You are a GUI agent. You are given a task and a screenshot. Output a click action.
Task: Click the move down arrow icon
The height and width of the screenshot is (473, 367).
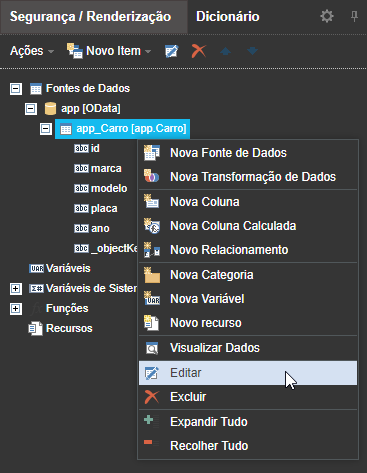pos(252,51)
